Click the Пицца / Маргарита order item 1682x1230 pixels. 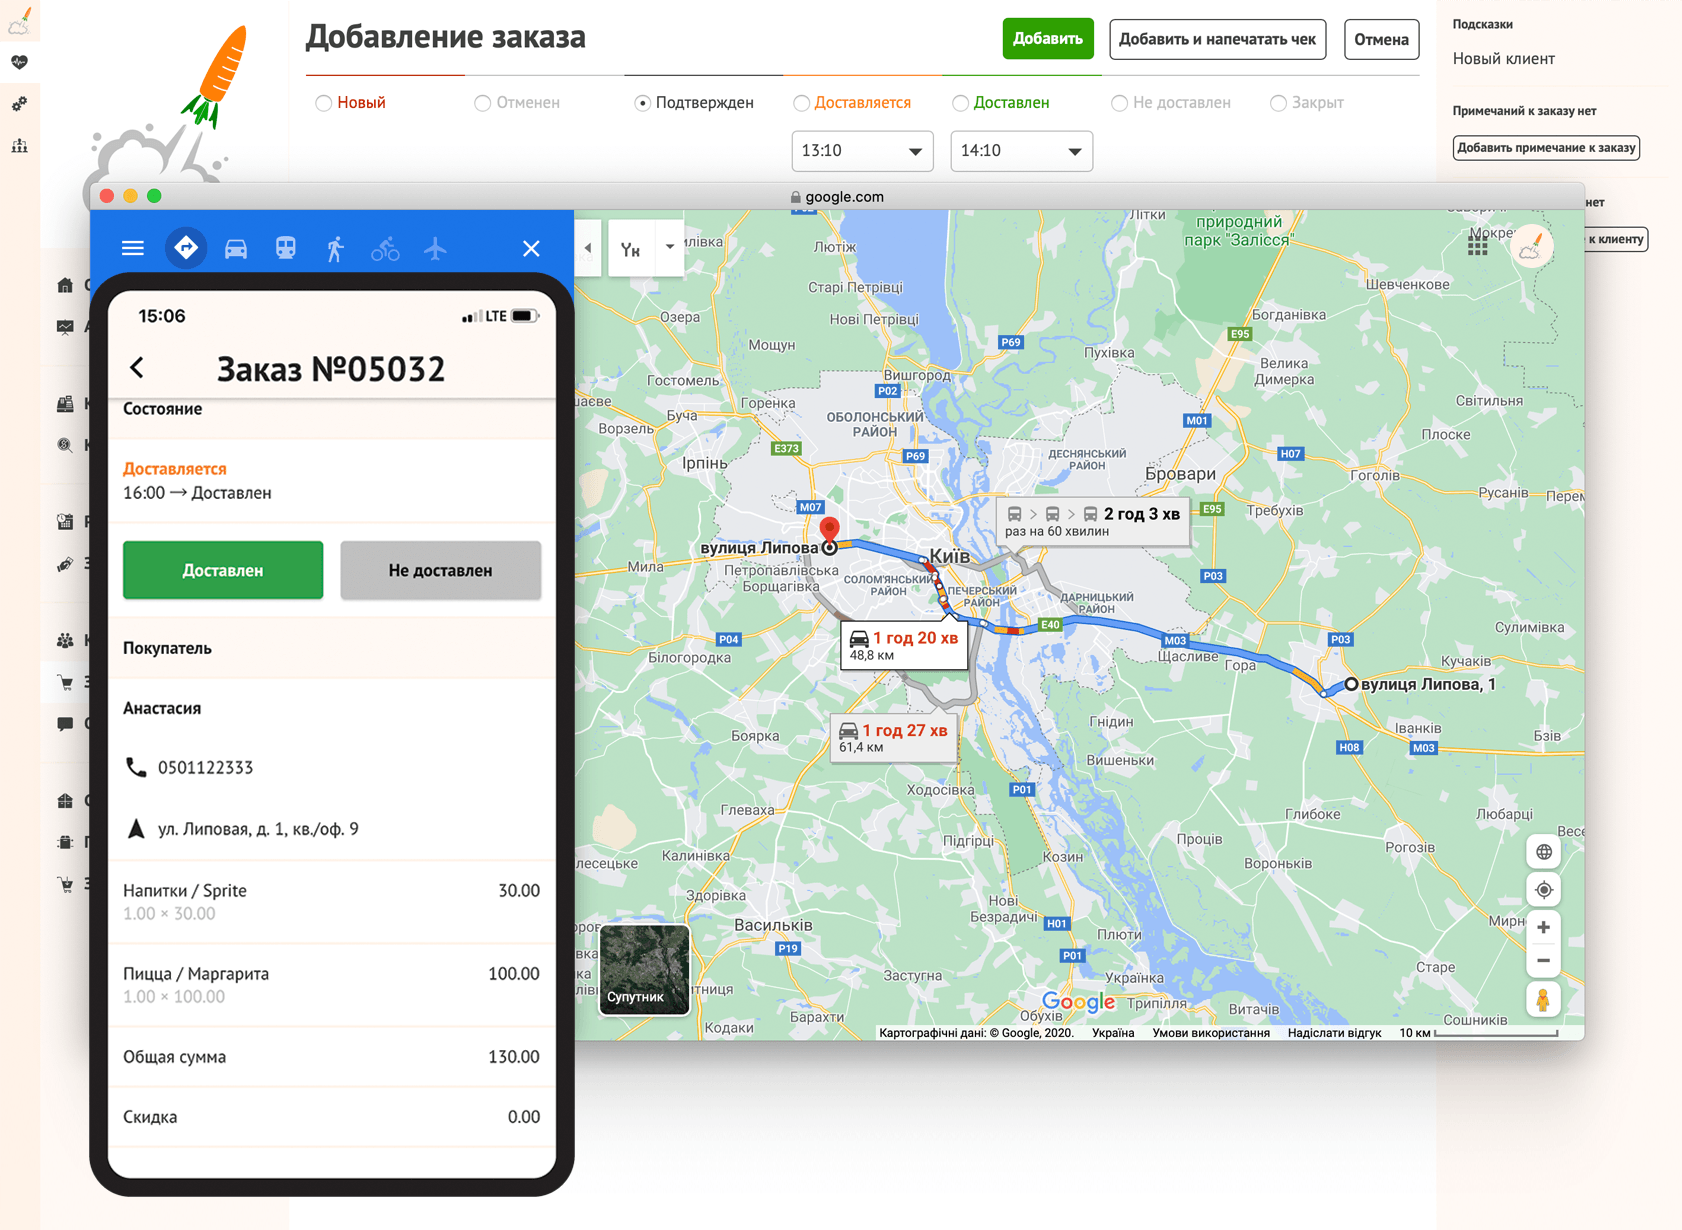[x=331, y=985]
